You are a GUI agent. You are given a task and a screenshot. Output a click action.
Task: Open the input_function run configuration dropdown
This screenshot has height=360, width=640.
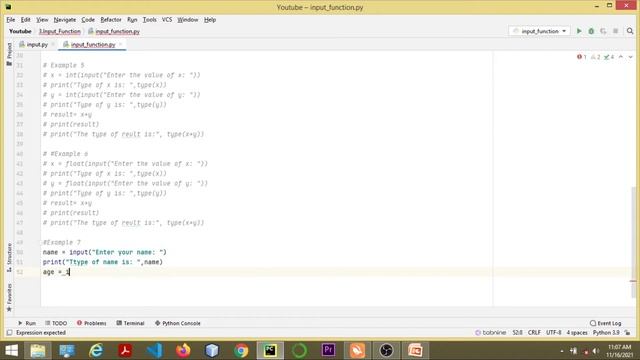click(x=540, y=31)
